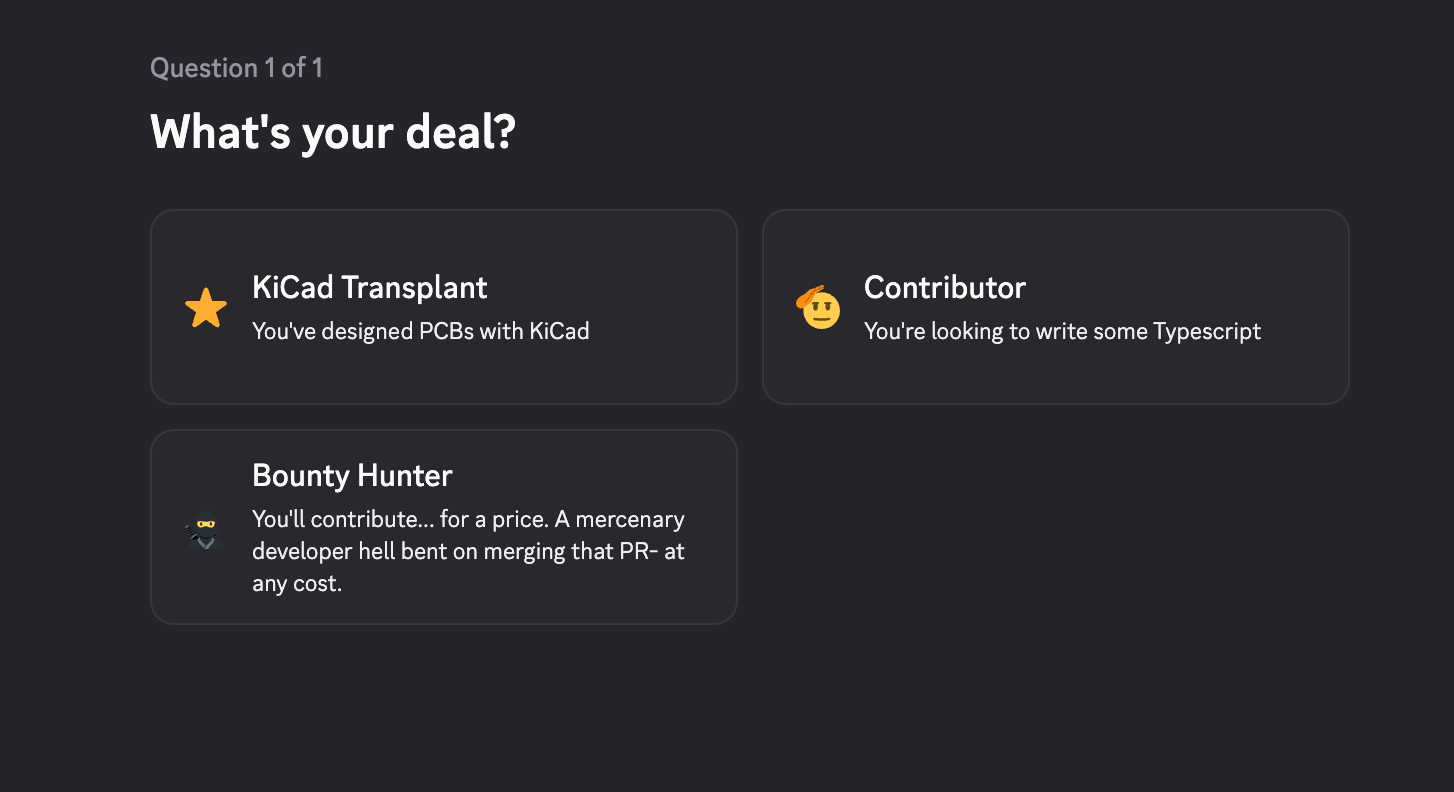Click the saluting face emoji
1454x792 pixels.
[818, 308]
